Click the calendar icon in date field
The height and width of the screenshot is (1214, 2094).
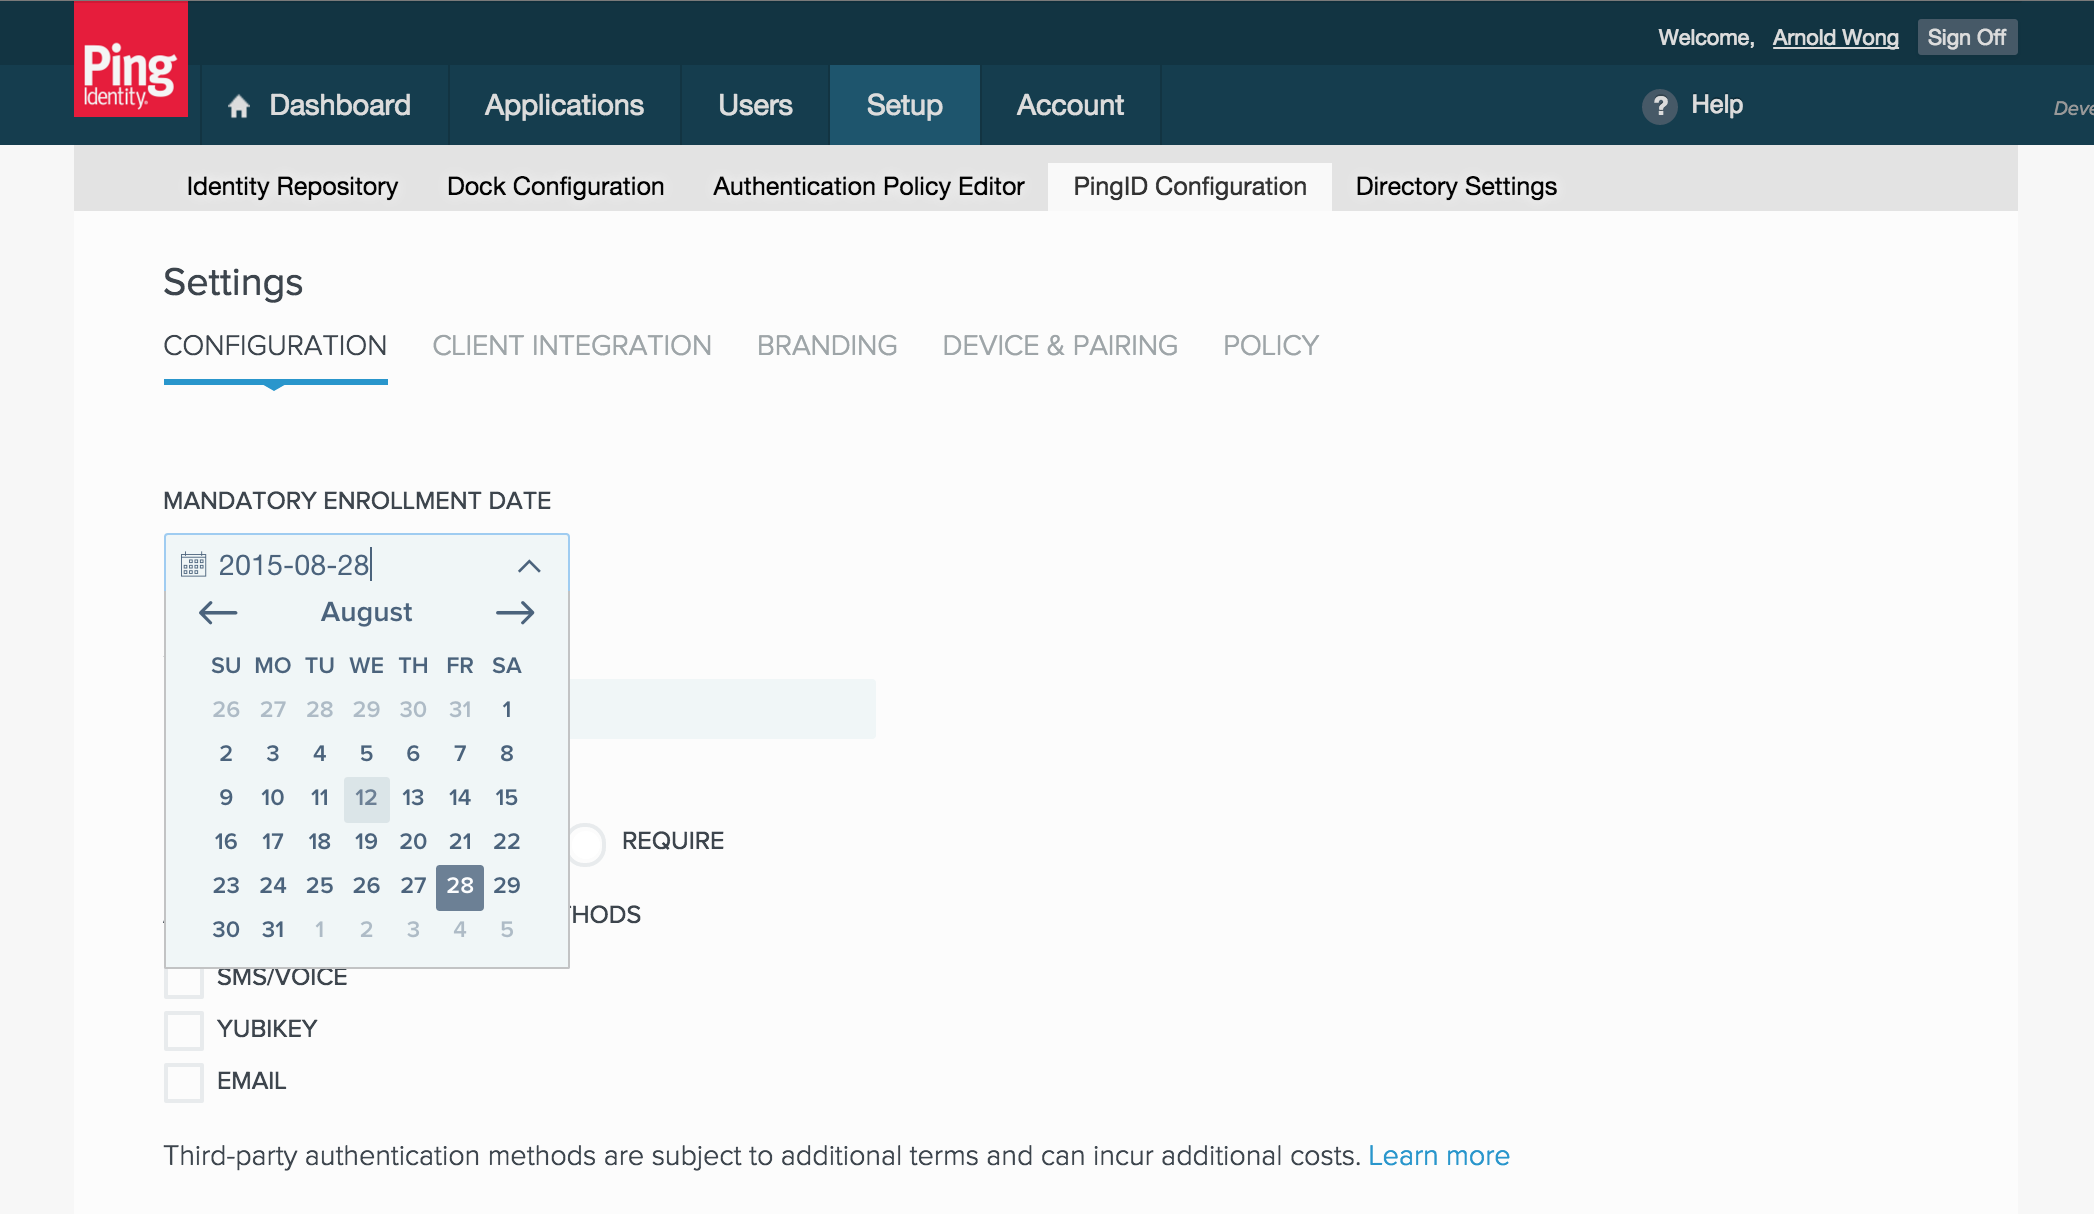193,565
